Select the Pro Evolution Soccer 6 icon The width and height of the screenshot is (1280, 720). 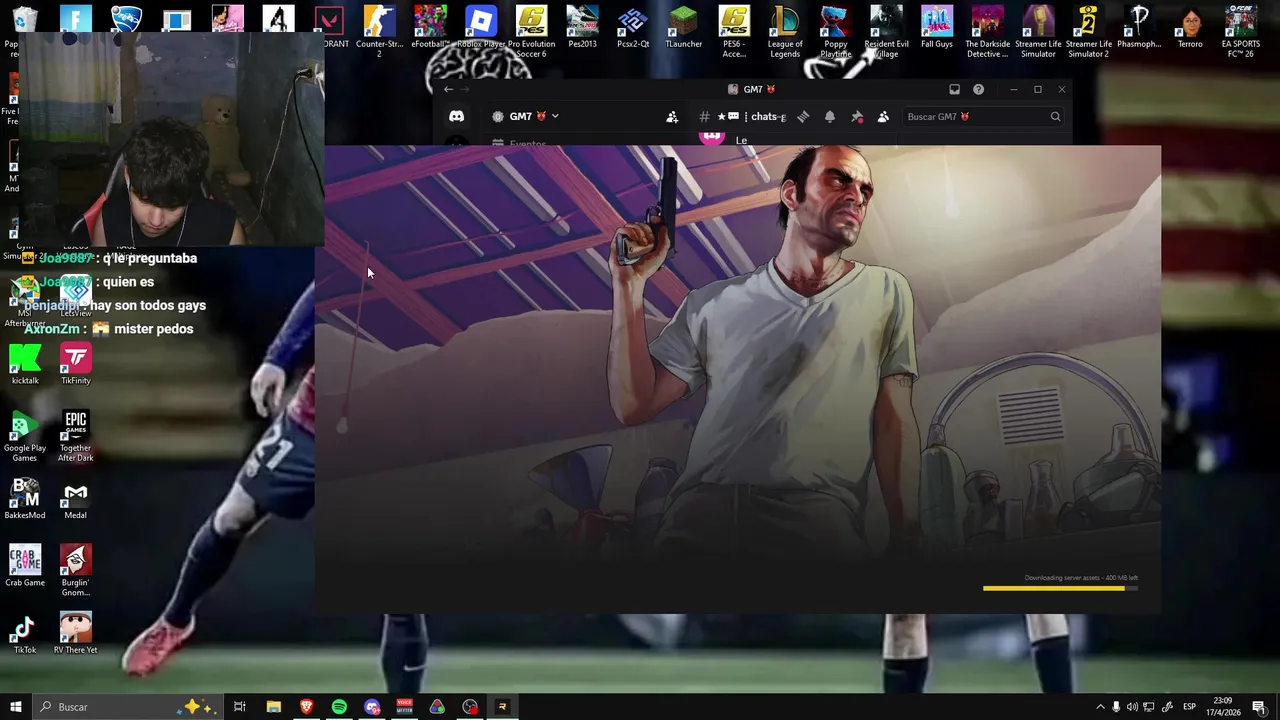coord(531,30)
